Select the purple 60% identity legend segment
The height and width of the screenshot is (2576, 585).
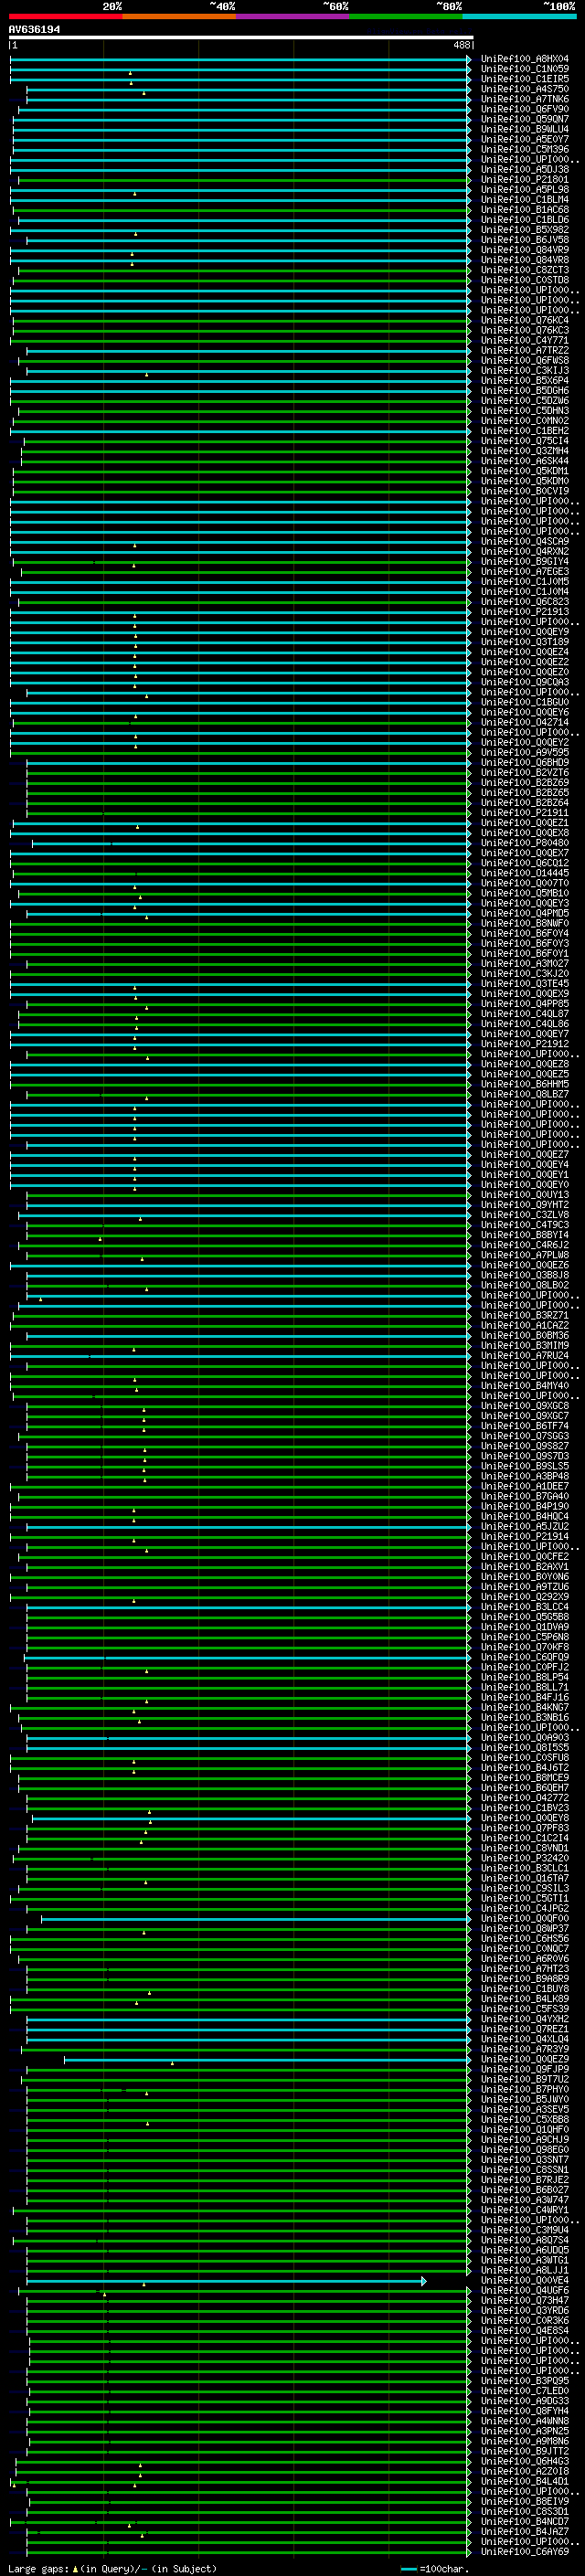click(x=292, y=16)
